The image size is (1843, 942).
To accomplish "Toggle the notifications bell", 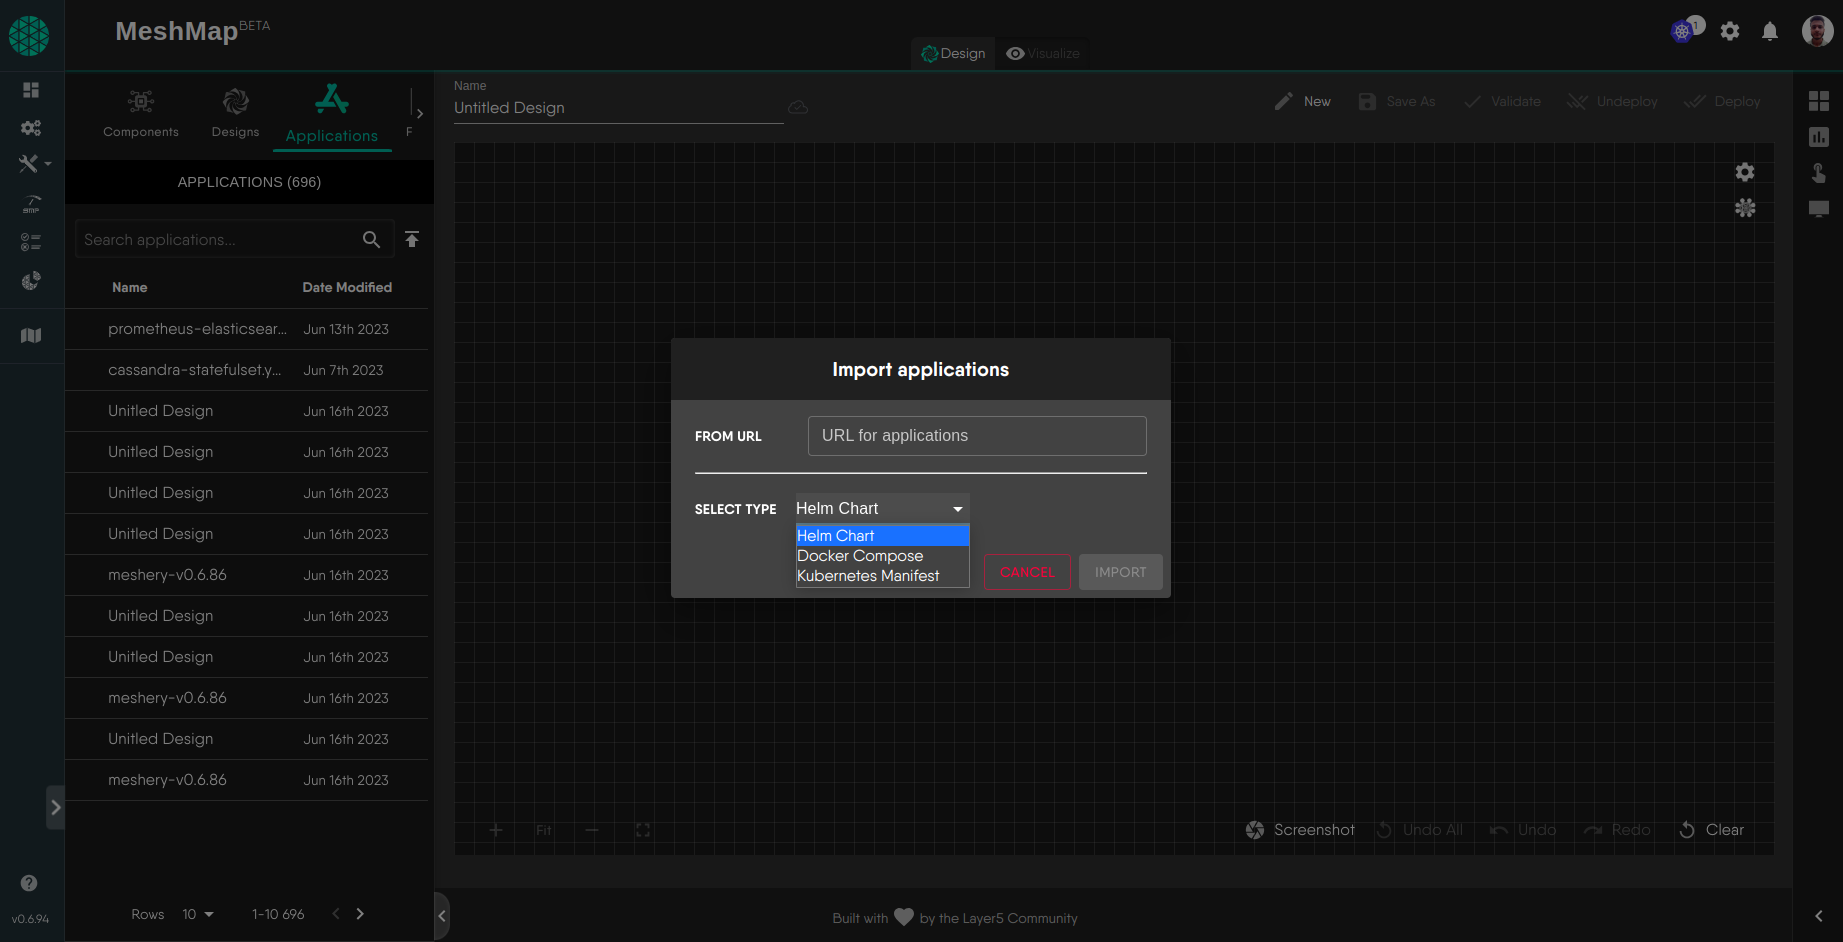I will pos(1770,31).
